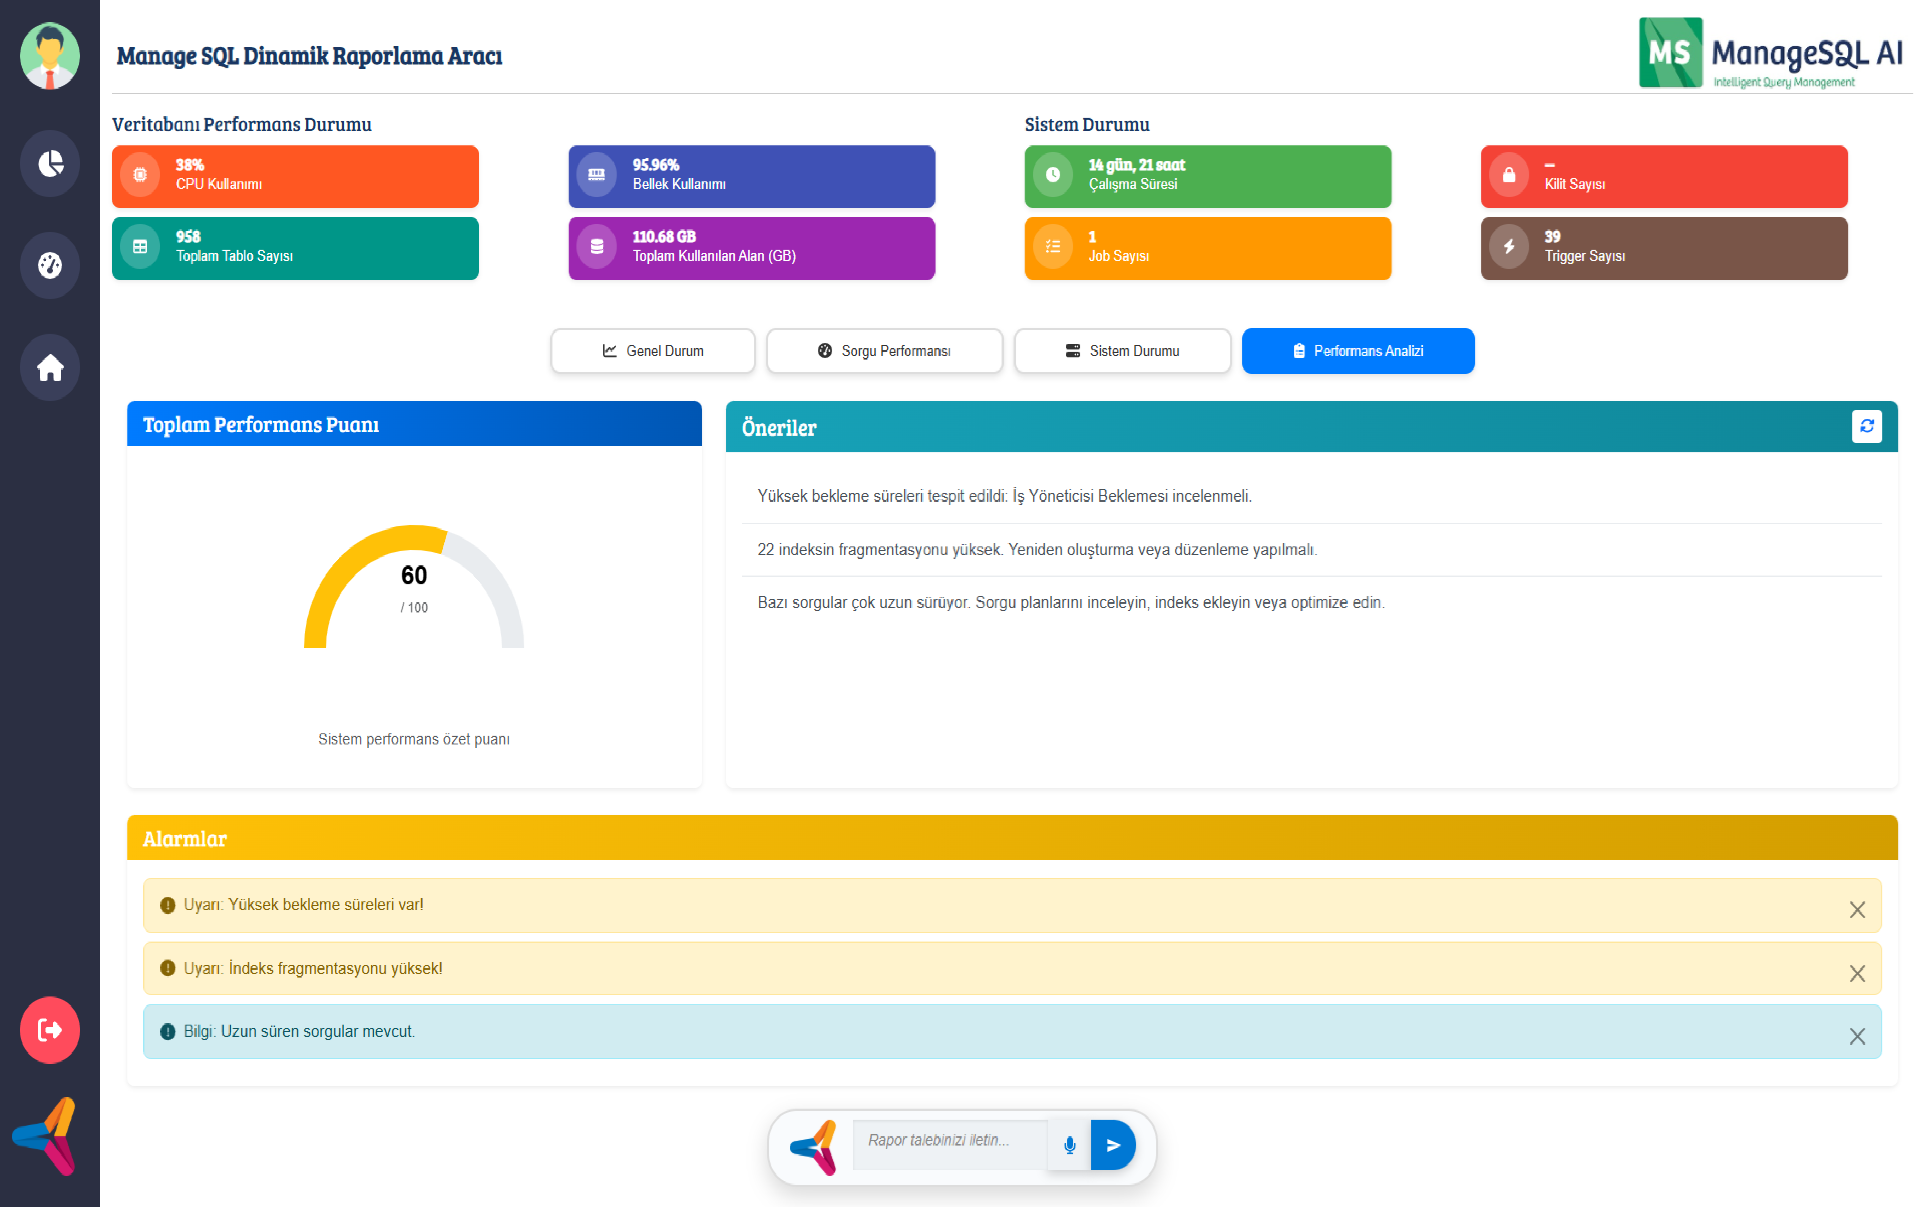Click the colorful AI logo in sidebar
Viewport: 1919px width, 1207px height.
[46, 1136]
